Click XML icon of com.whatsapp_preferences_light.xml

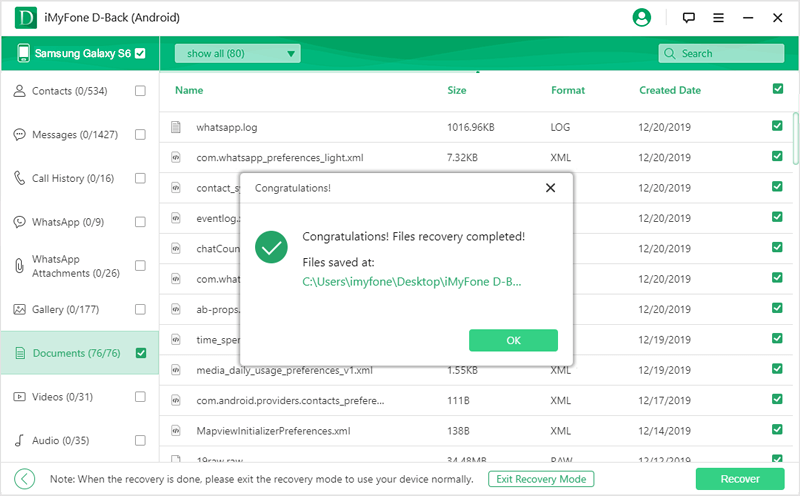[x=176, y=157]
